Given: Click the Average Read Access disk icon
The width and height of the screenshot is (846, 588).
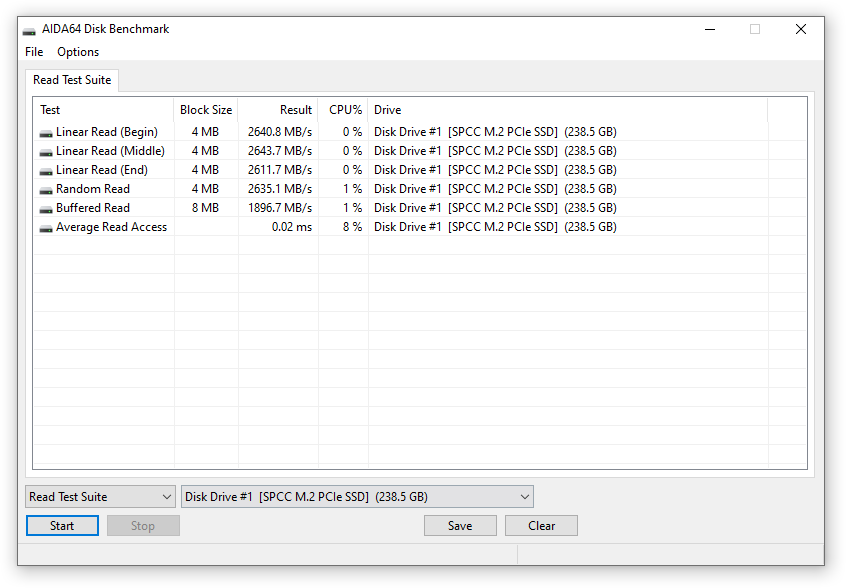Looking at the screenshot, I should [x=46, y=228].
